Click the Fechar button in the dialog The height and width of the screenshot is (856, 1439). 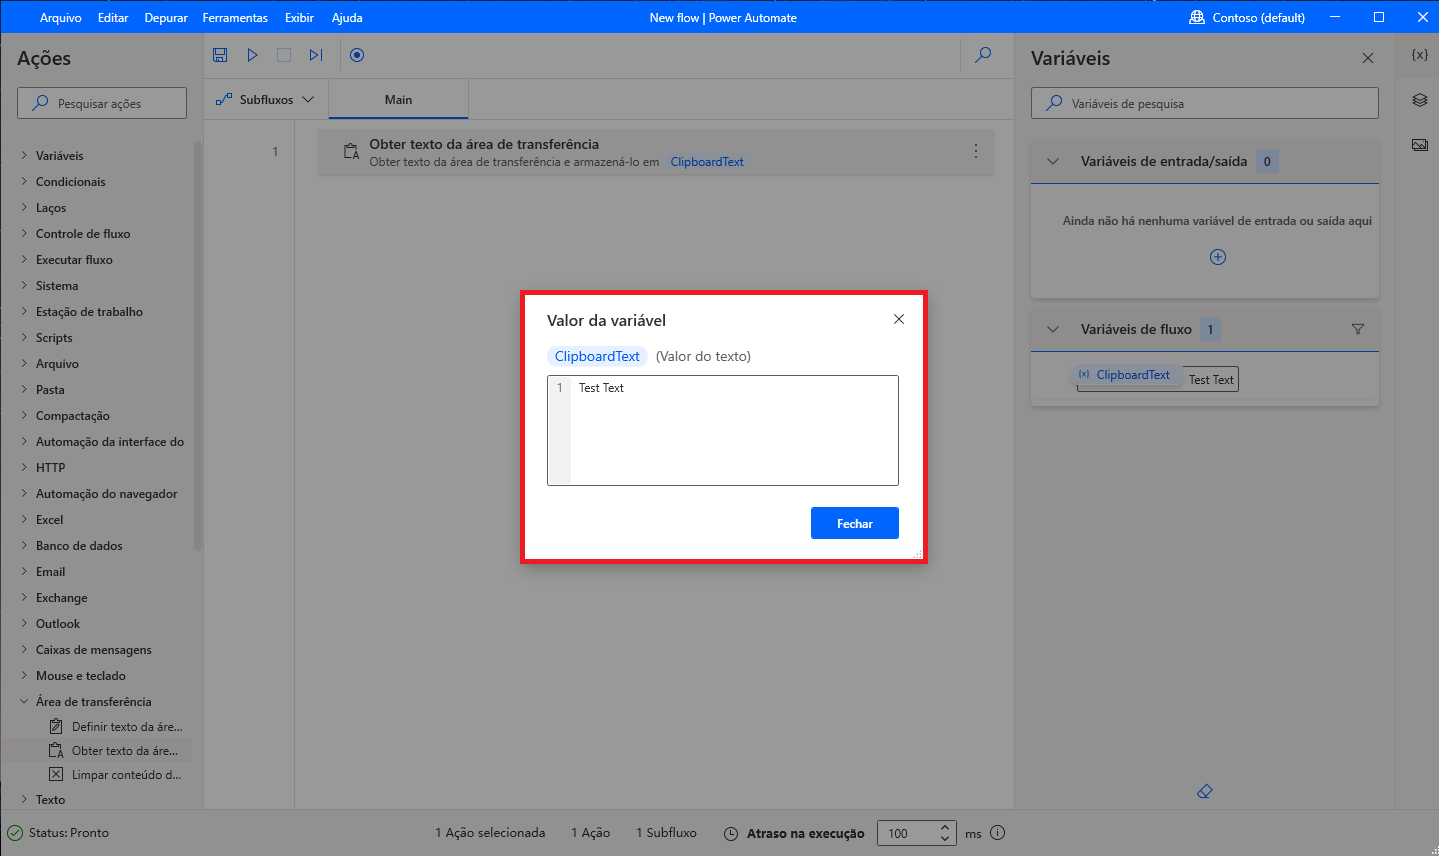click(854, 522)
